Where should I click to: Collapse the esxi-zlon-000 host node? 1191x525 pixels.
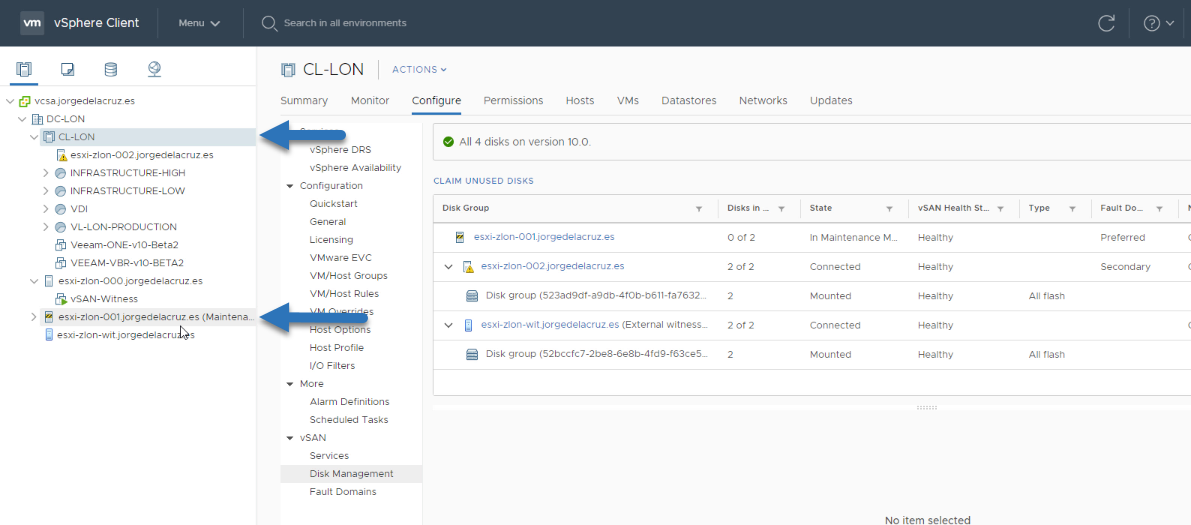[x=34, y=281]
